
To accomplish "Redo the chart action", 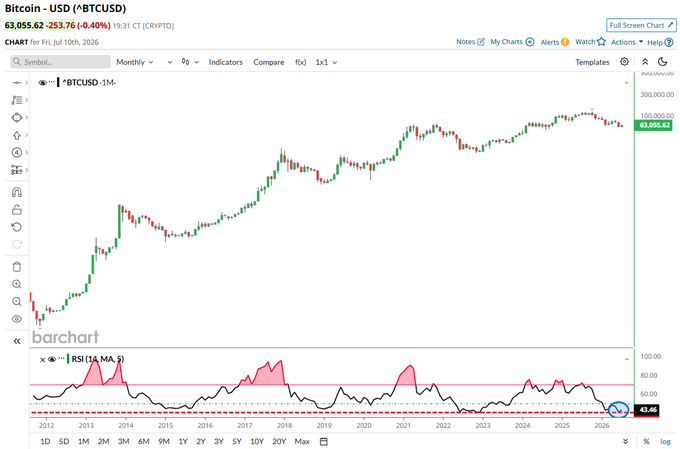I will click(x=16, y=244).
